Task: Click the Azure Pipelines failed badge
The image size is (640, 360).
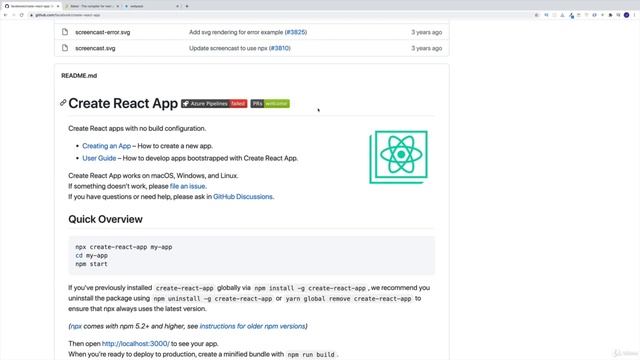Action: [x=214, y=104]
